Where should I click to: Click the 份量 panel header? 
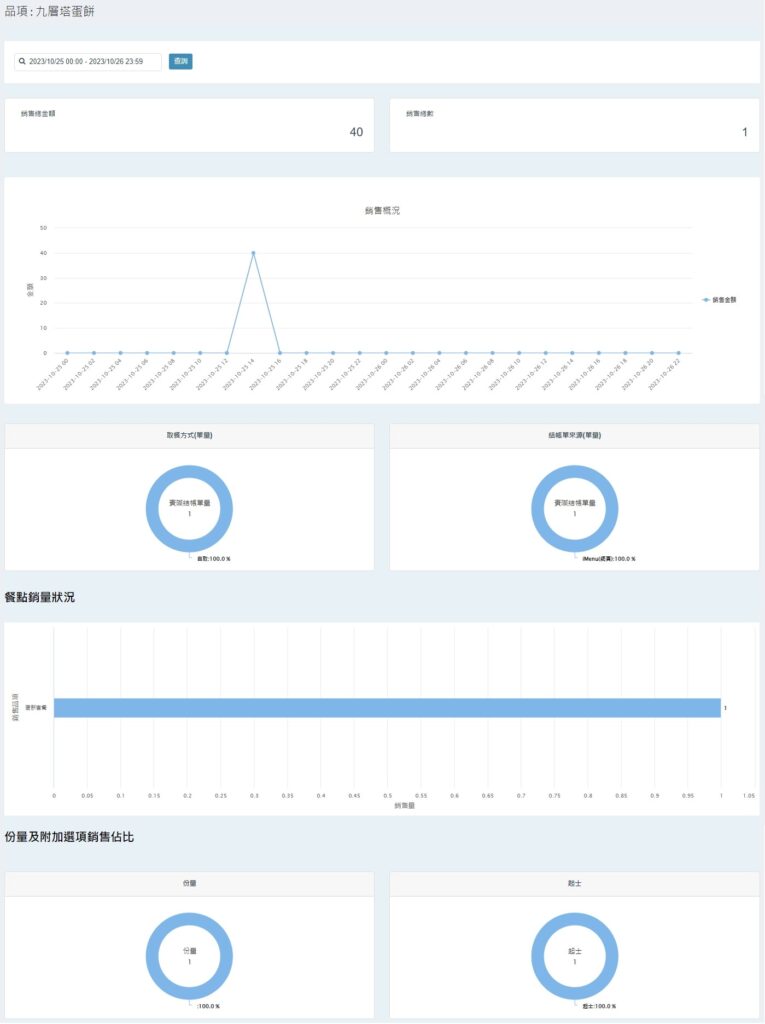click(189, 884)
